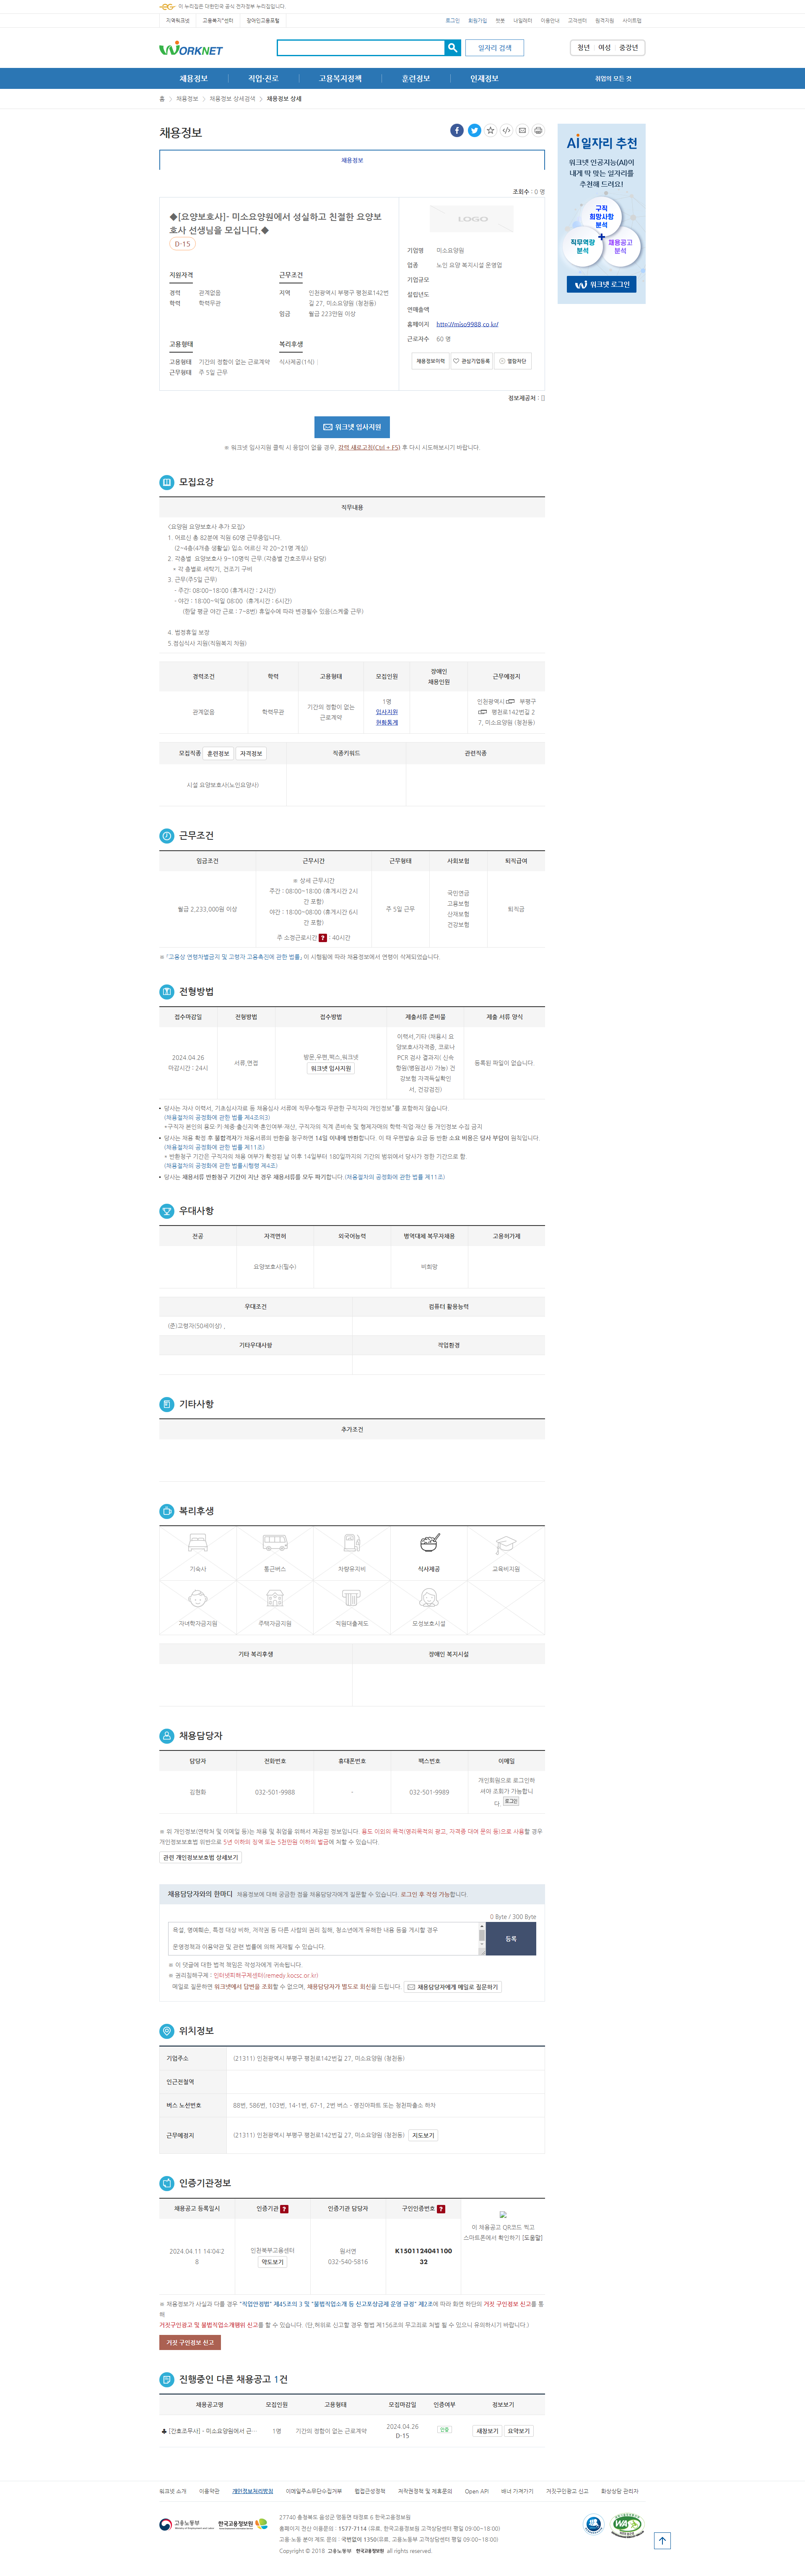Click 약도보기 under 인천북부고용센터

(x=272, y=2262)
